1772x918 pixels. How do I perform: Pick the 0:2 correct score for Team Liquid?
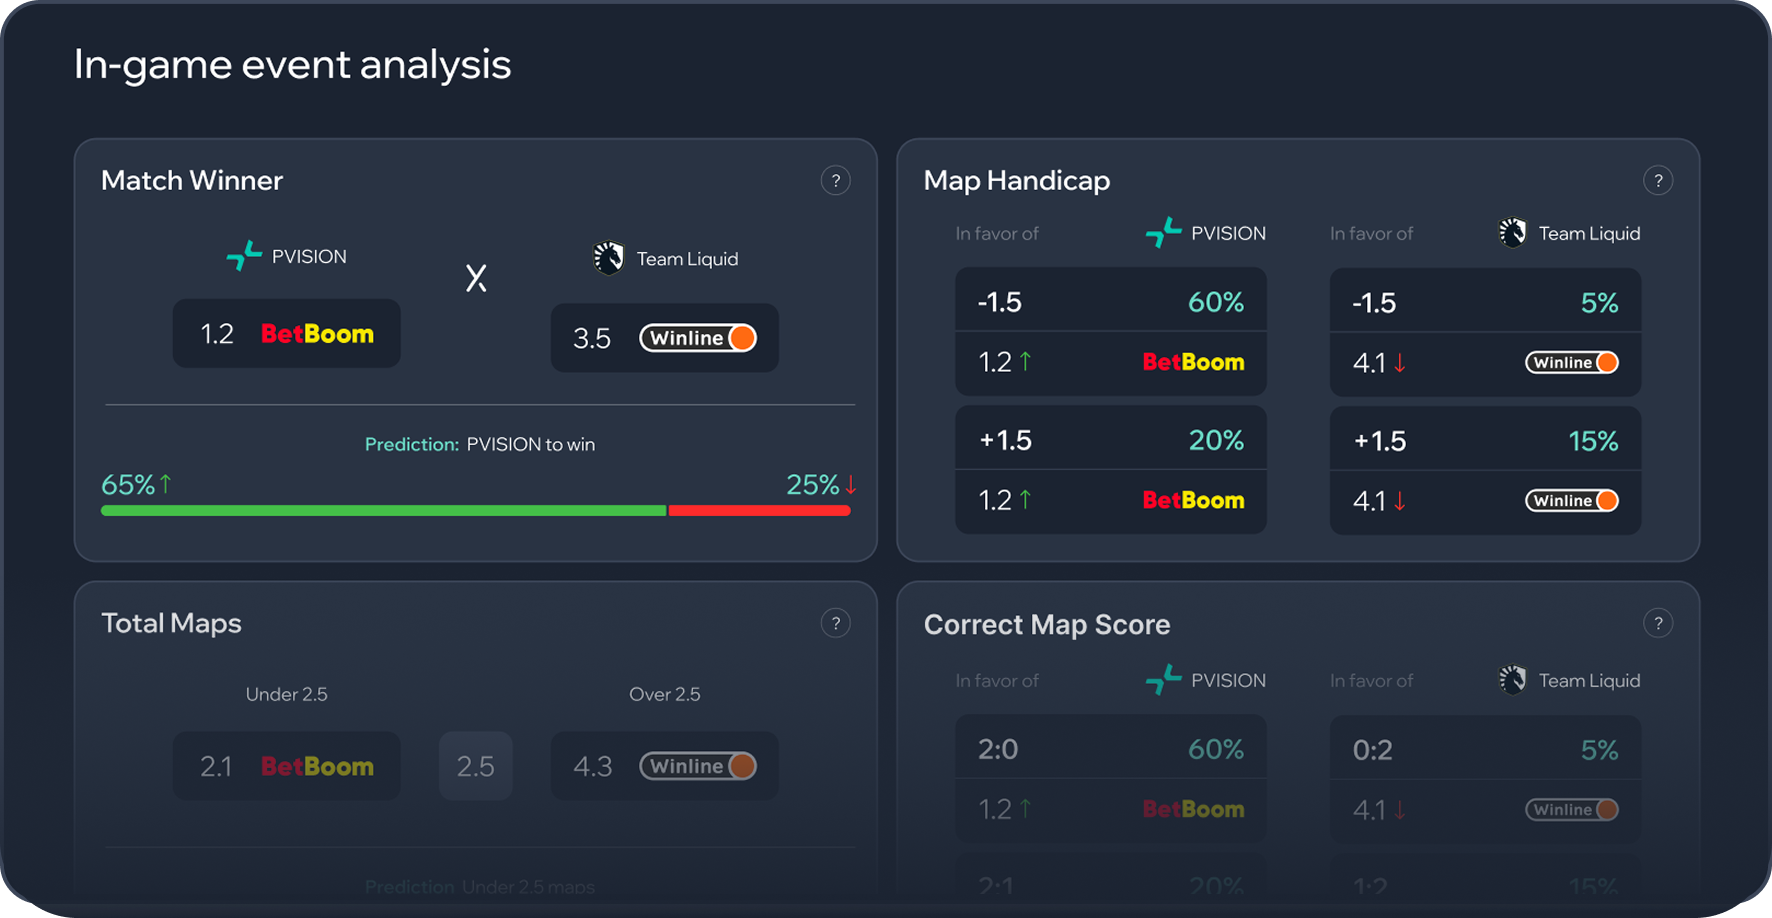(x=1484, y=749)
